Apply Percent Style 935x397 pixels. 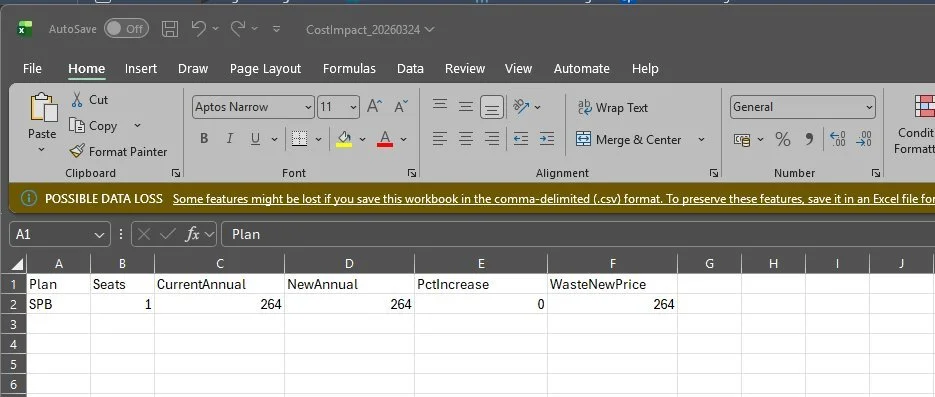(x=782, y=139)
